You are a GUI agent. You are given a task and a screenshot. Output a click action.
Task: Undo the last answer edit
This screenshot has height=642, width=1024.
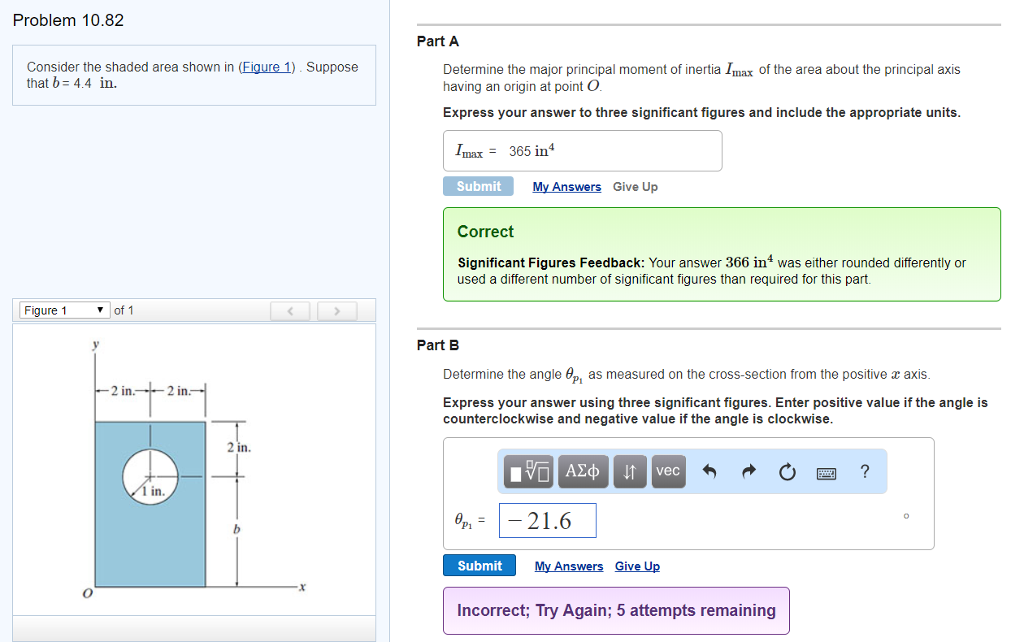(x=709, y=472)
